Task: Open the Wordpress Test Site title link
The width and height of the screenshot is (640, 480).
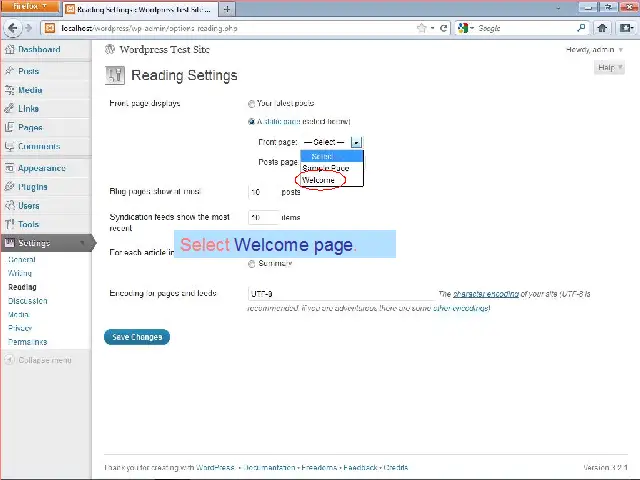Action: tap(164, 49)
